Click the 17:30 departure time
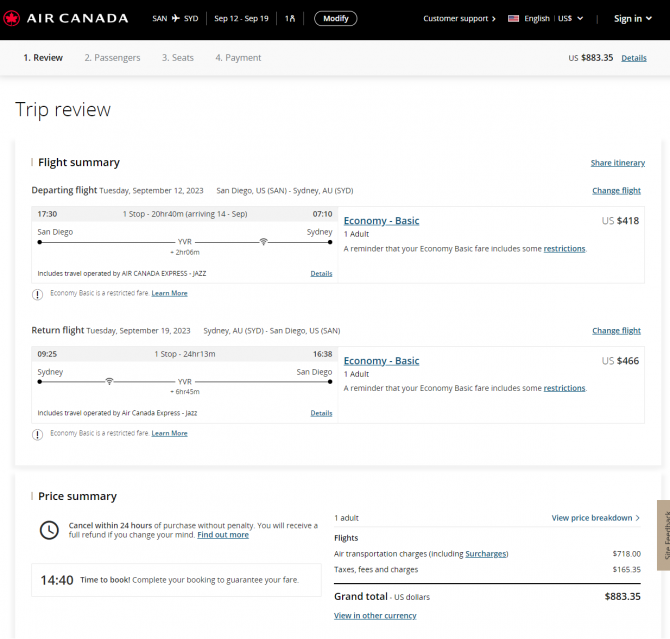Viewport: 670px width, 639px height. click(47, 214)
